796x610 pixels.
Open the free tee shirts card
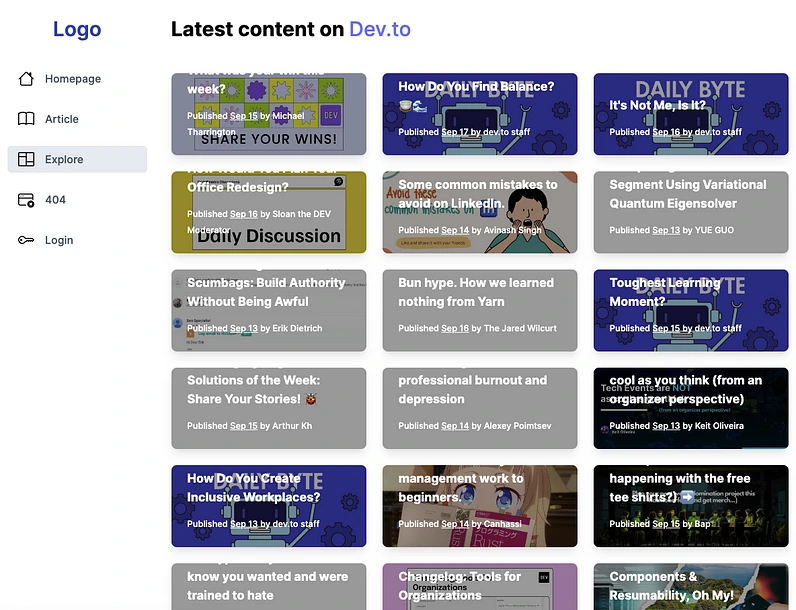[691, 506]
